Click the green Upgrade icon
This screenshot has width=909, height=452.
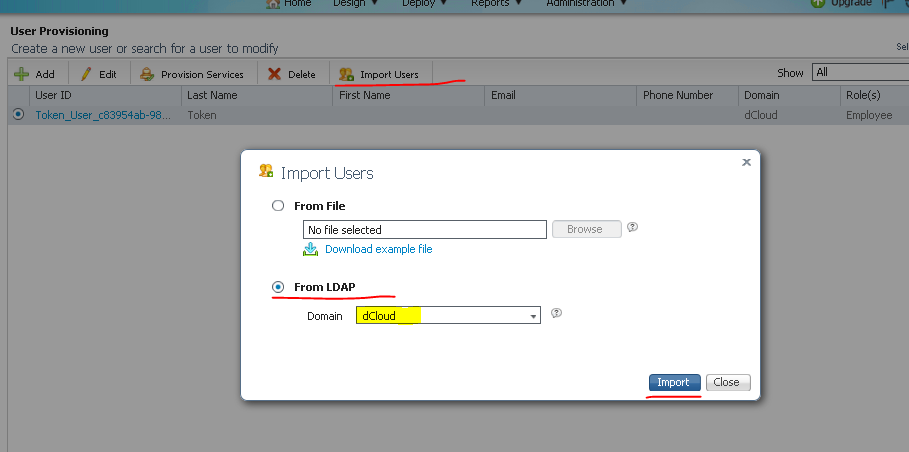817,3
